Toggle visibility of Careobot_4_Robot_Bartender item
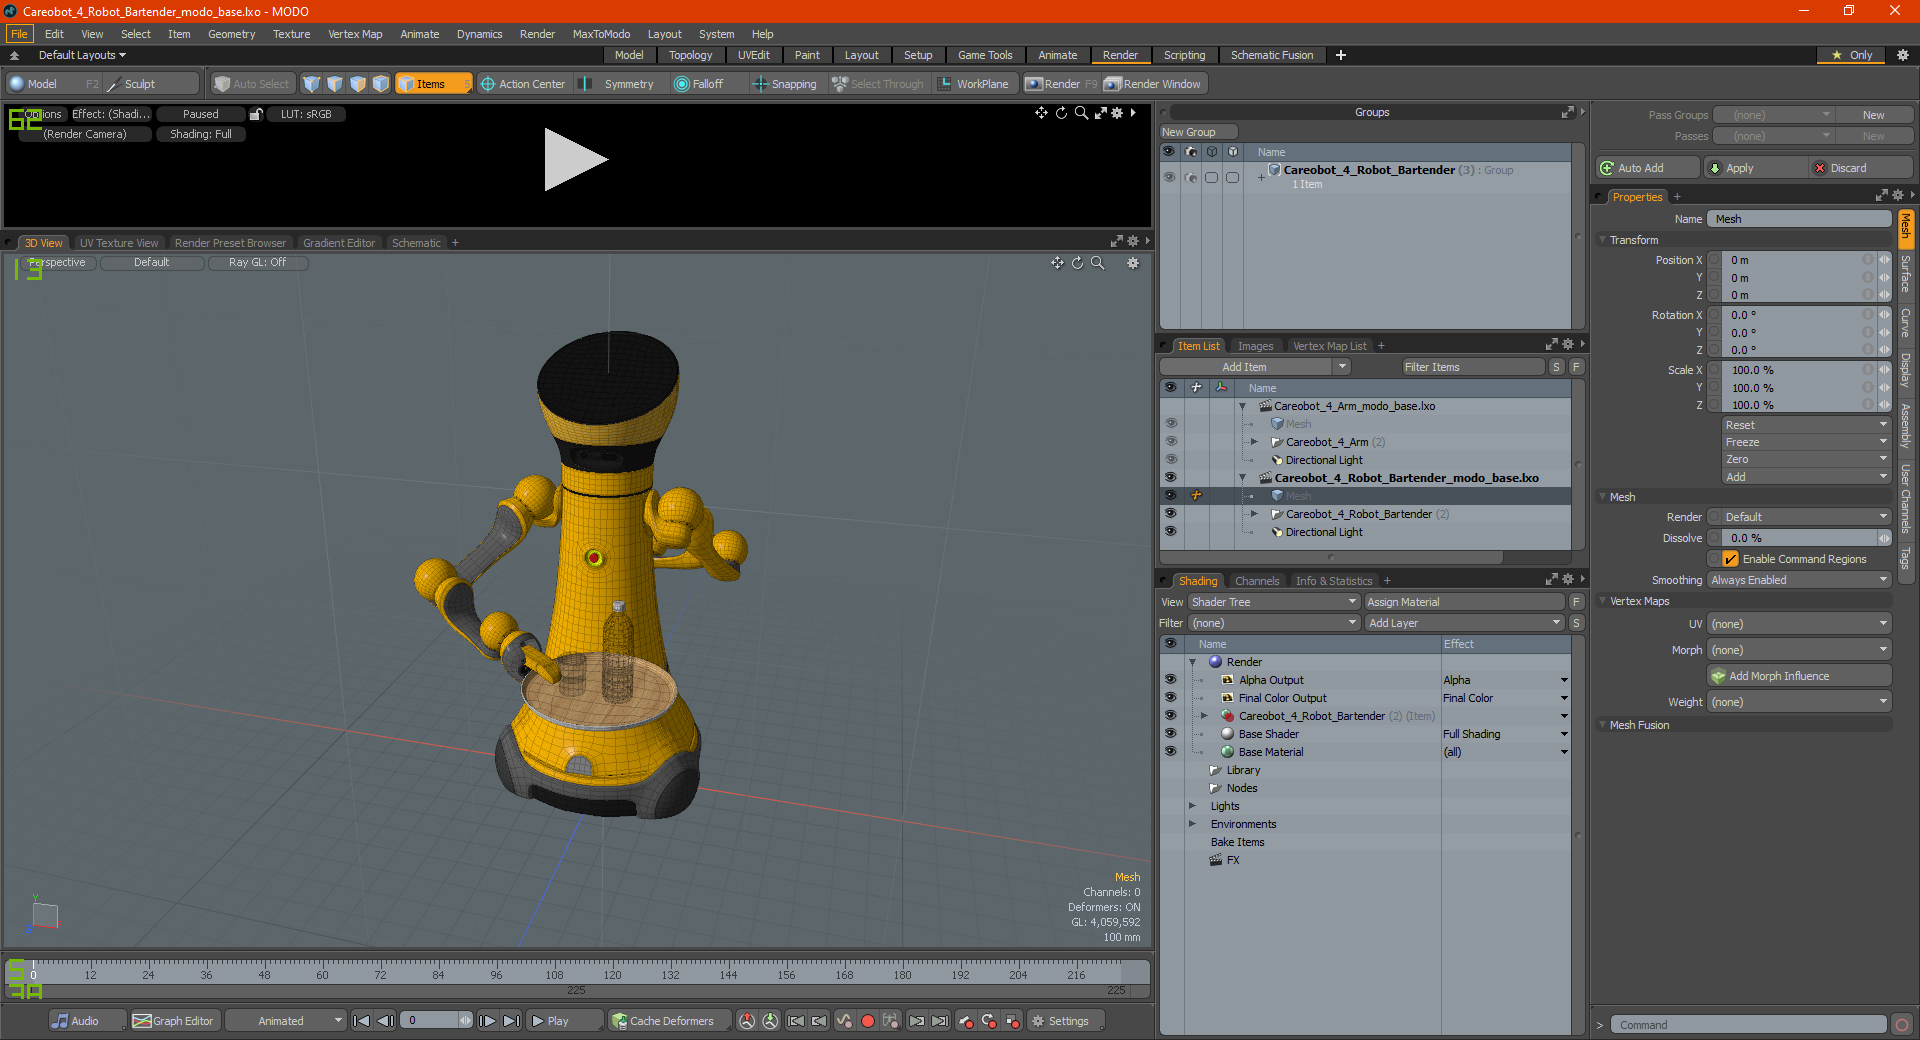This screenshot has height=1040, width=1920. tap(1170, 514)
